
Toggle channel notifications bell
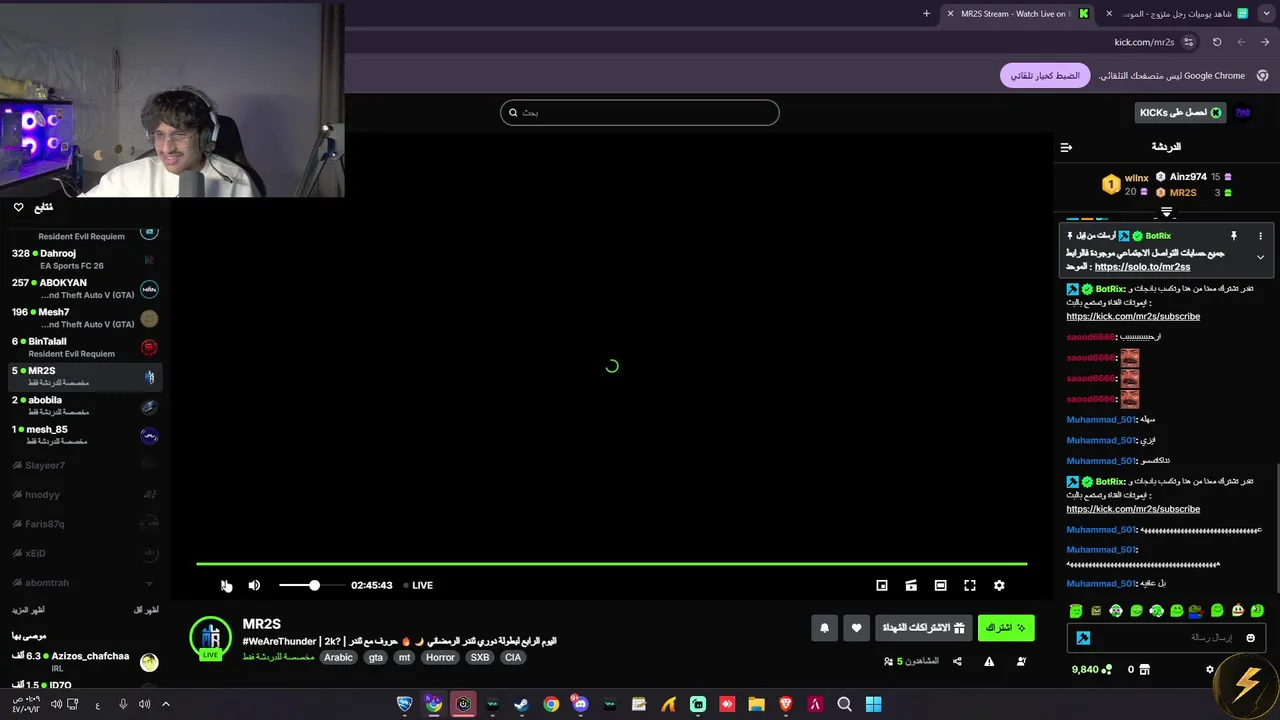tap(824, 628)
